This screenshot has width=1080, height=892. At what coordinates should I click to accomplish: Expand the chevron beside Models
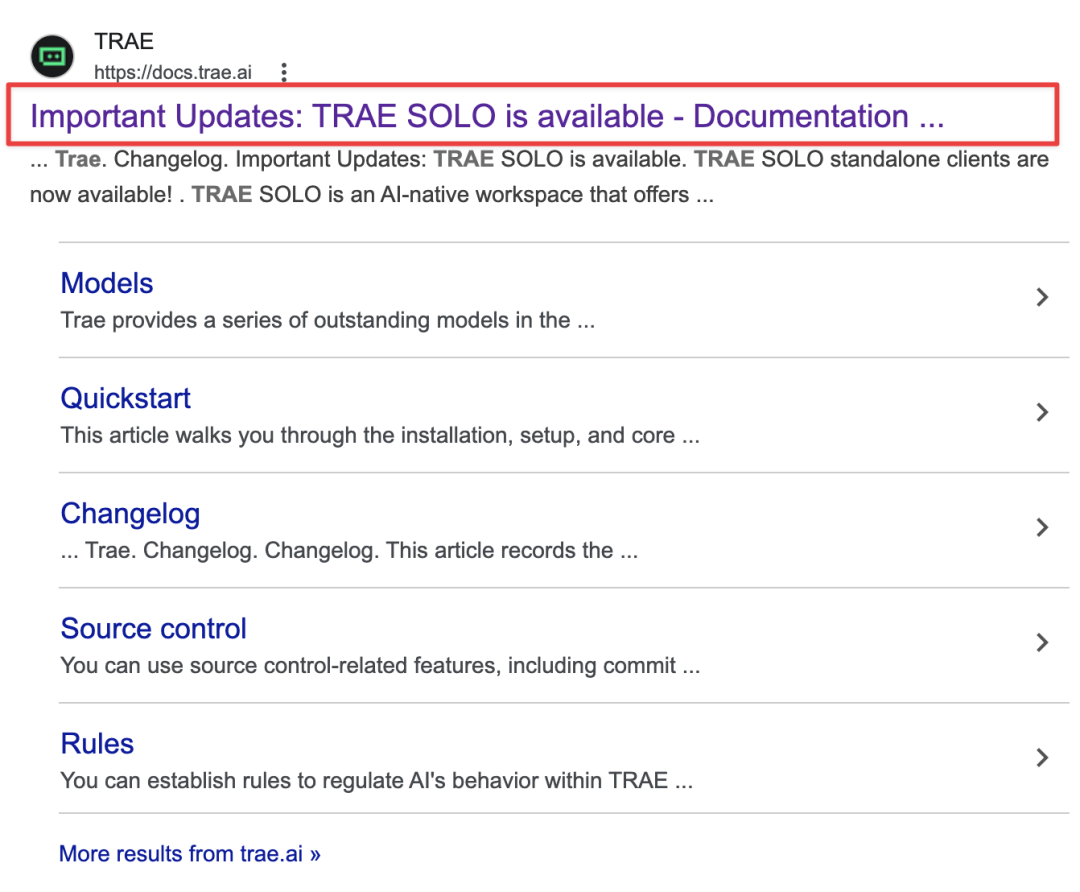tap(1042, 298)
